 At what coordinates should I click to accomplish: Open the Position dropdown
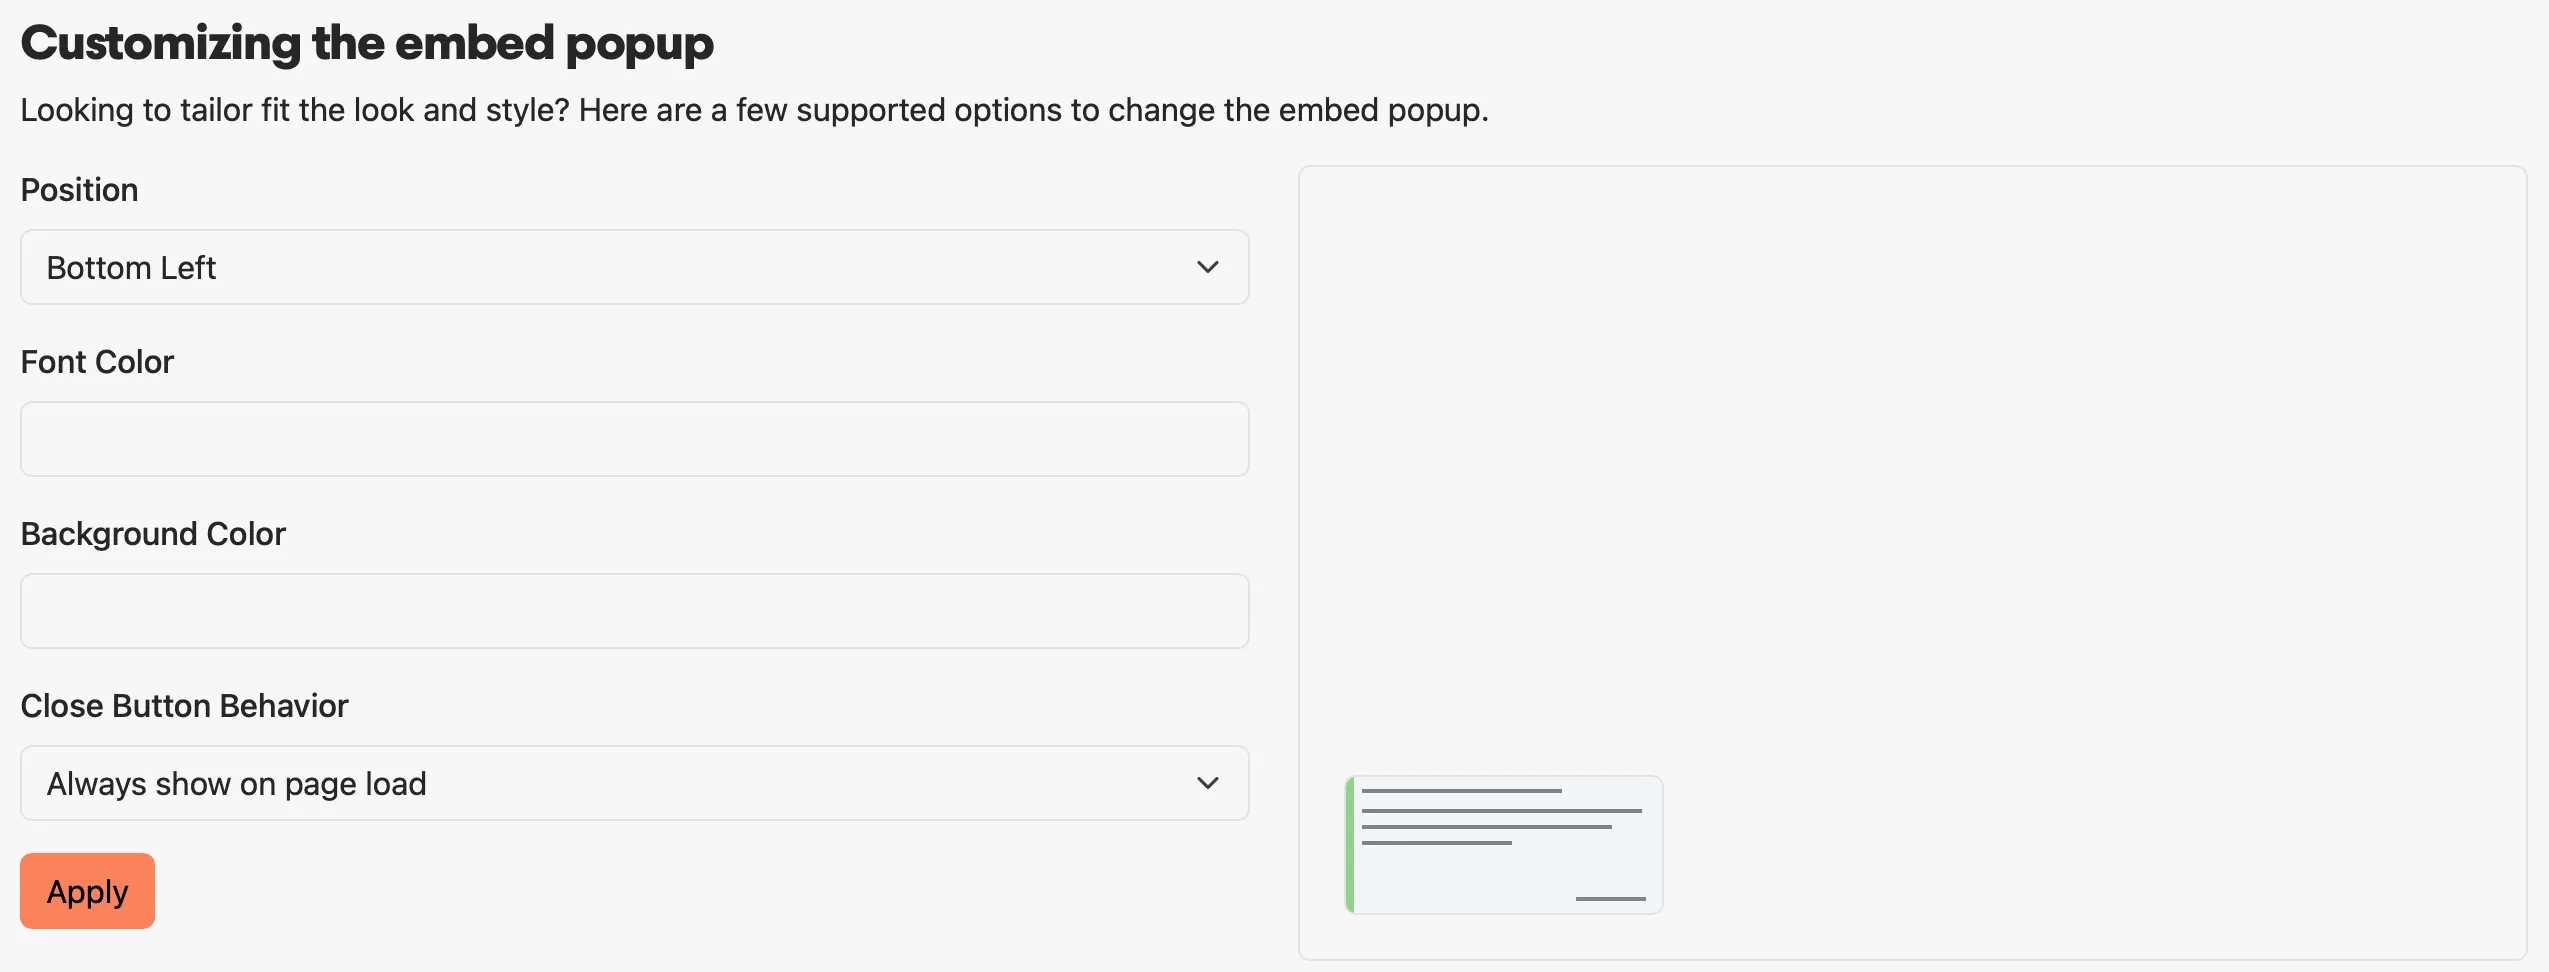pyautogui.click(x=634, y=267)
